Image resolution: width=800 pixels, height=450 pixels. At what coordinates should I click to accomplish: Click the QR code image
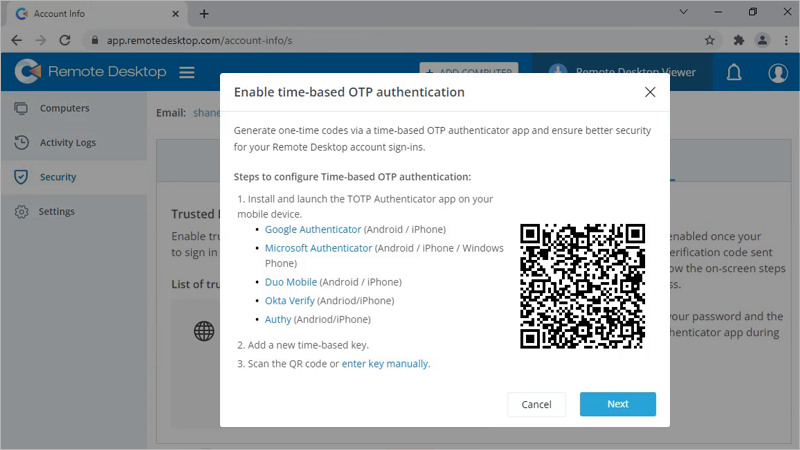coord(582,285)
